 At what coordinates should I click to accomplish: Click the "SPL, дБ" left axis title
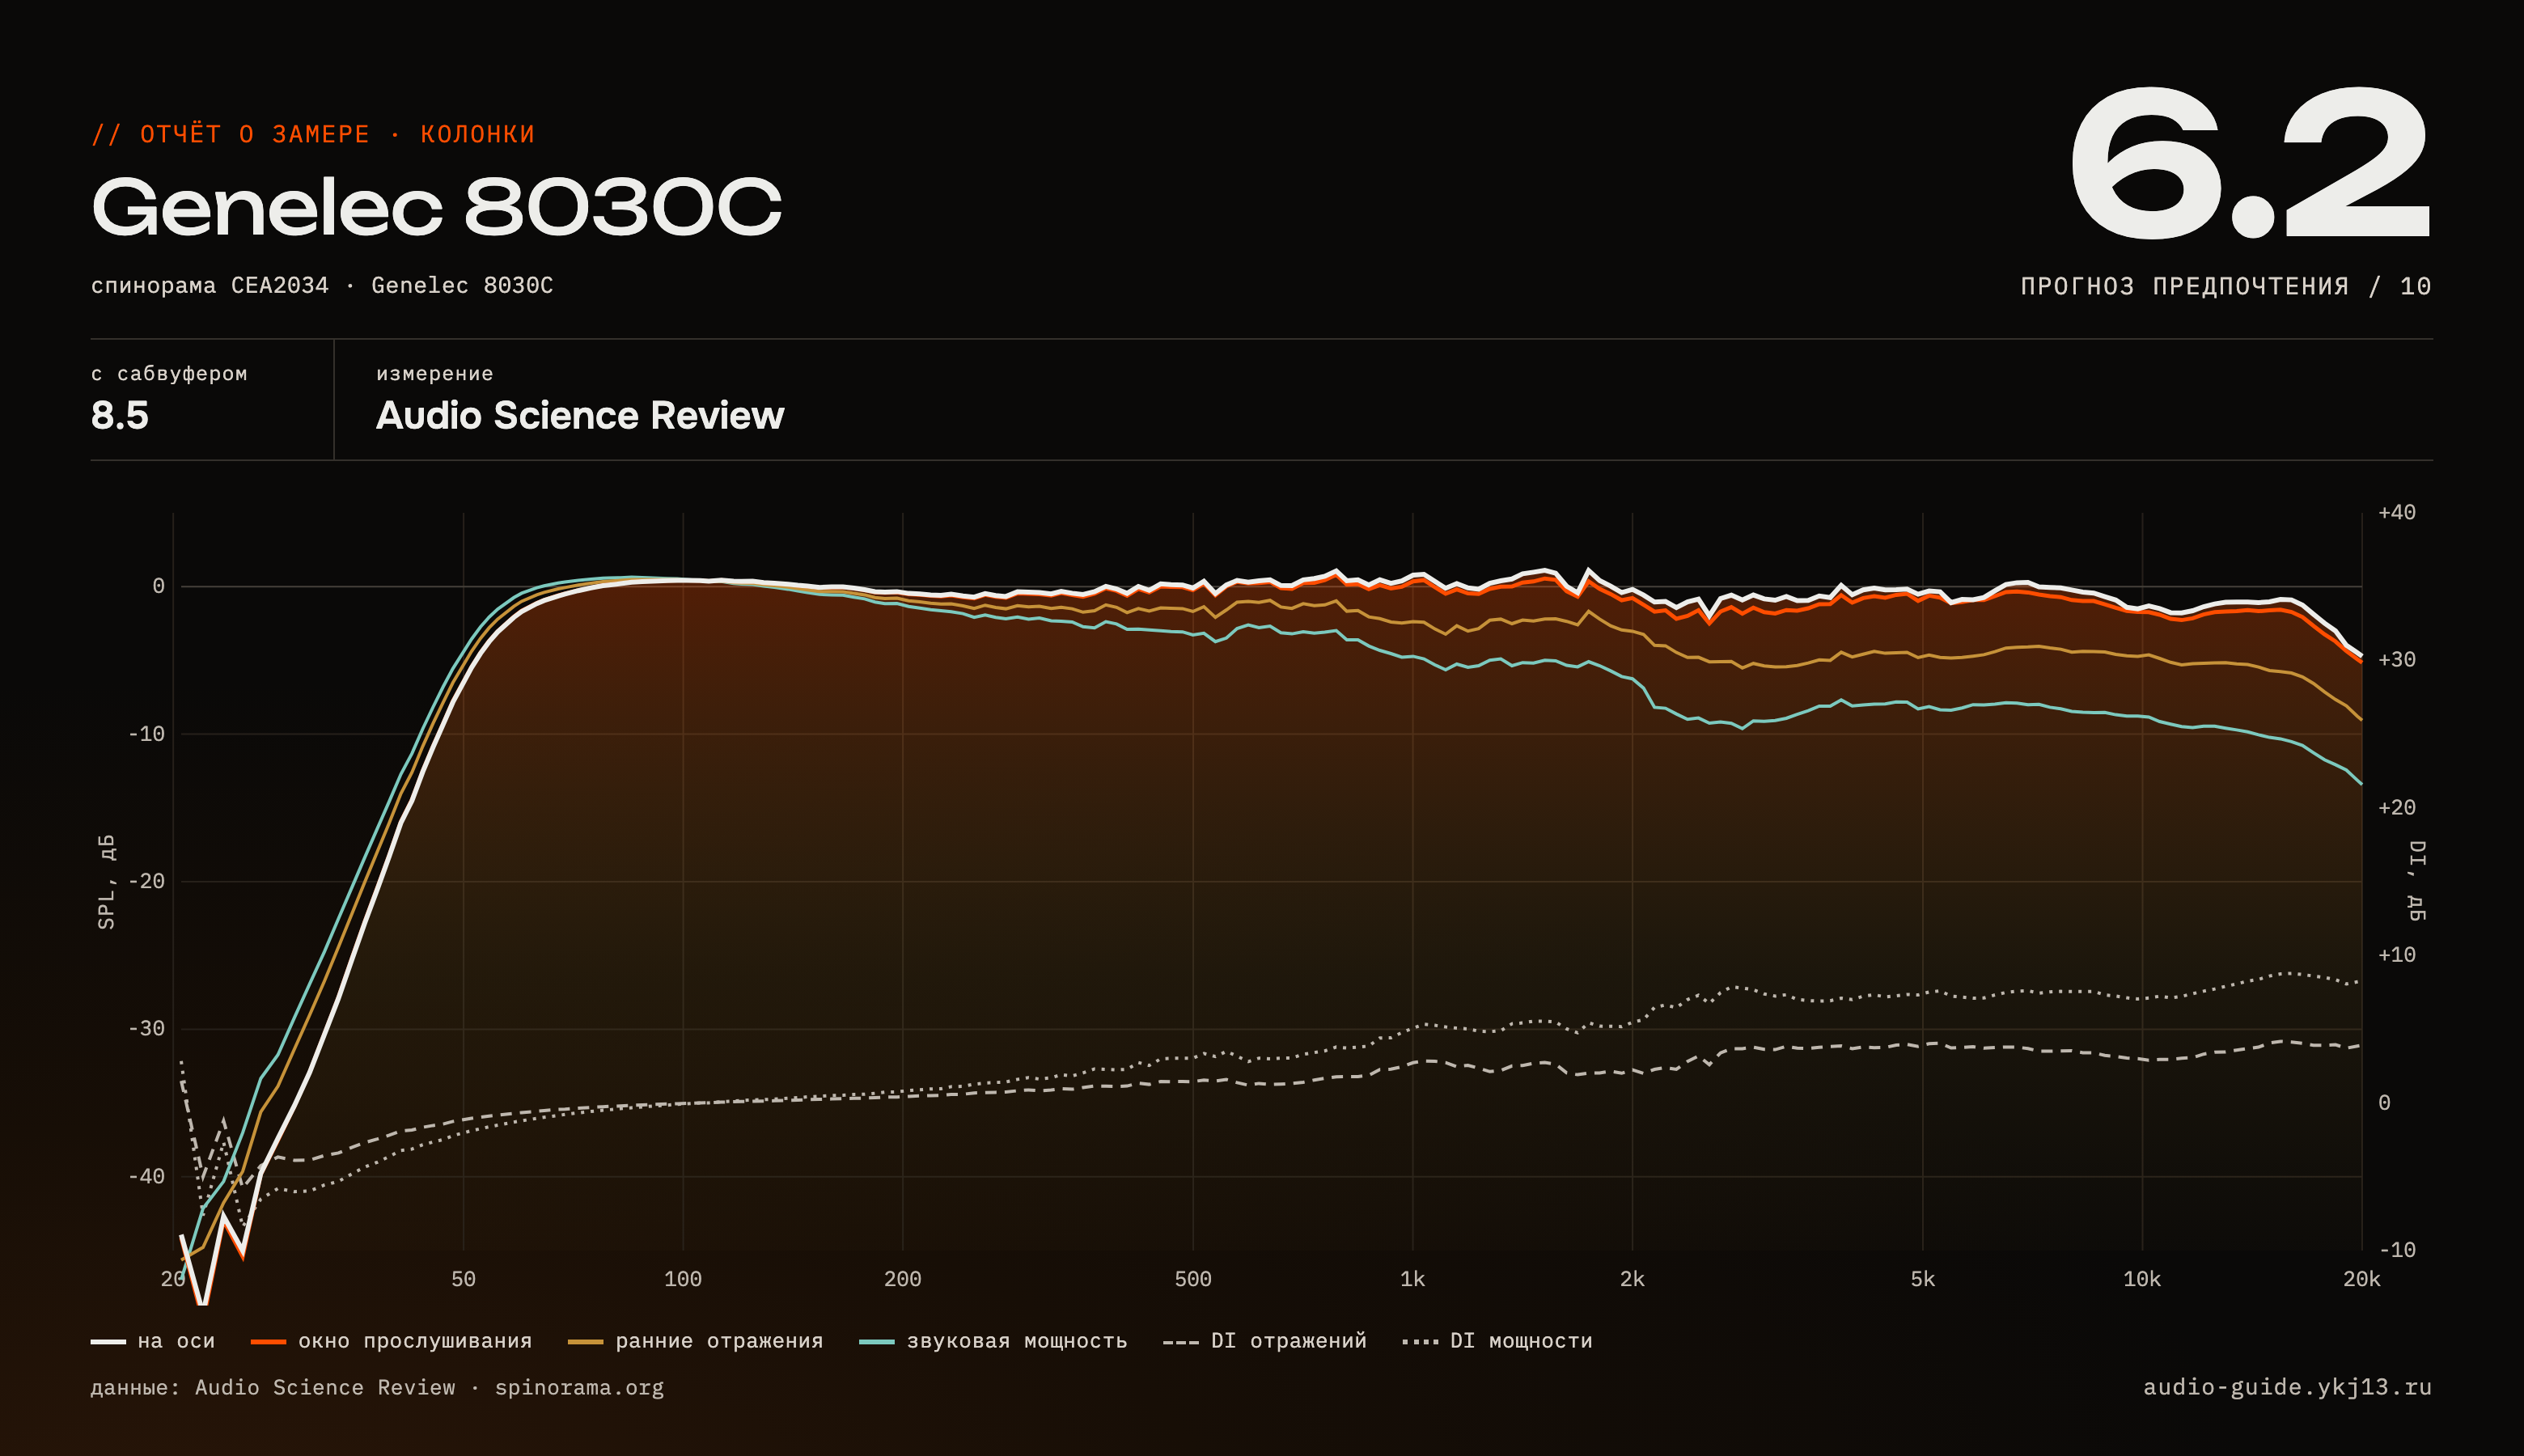coord(106,882)
